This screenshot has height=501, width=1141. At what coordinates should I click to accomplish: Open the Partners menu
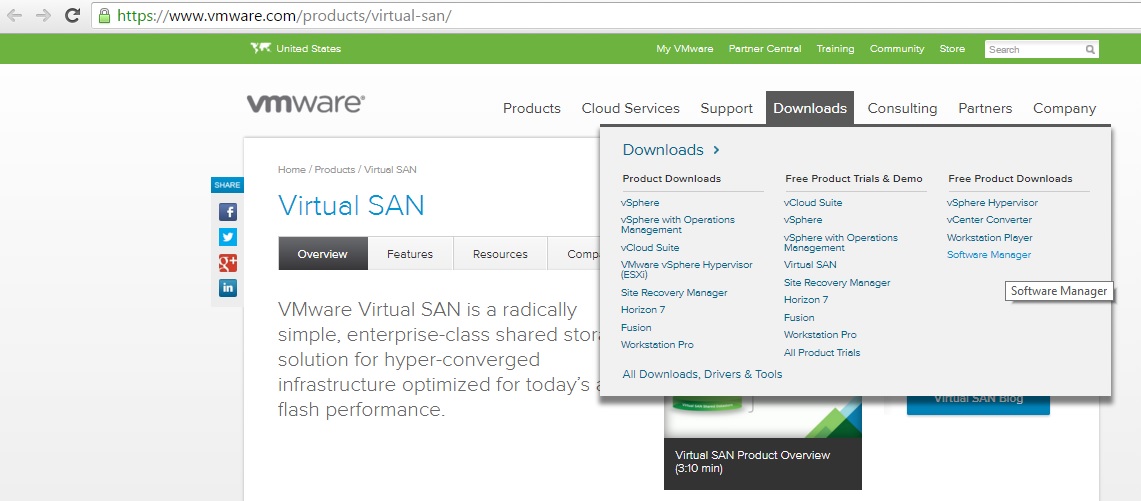click(985, 109)
